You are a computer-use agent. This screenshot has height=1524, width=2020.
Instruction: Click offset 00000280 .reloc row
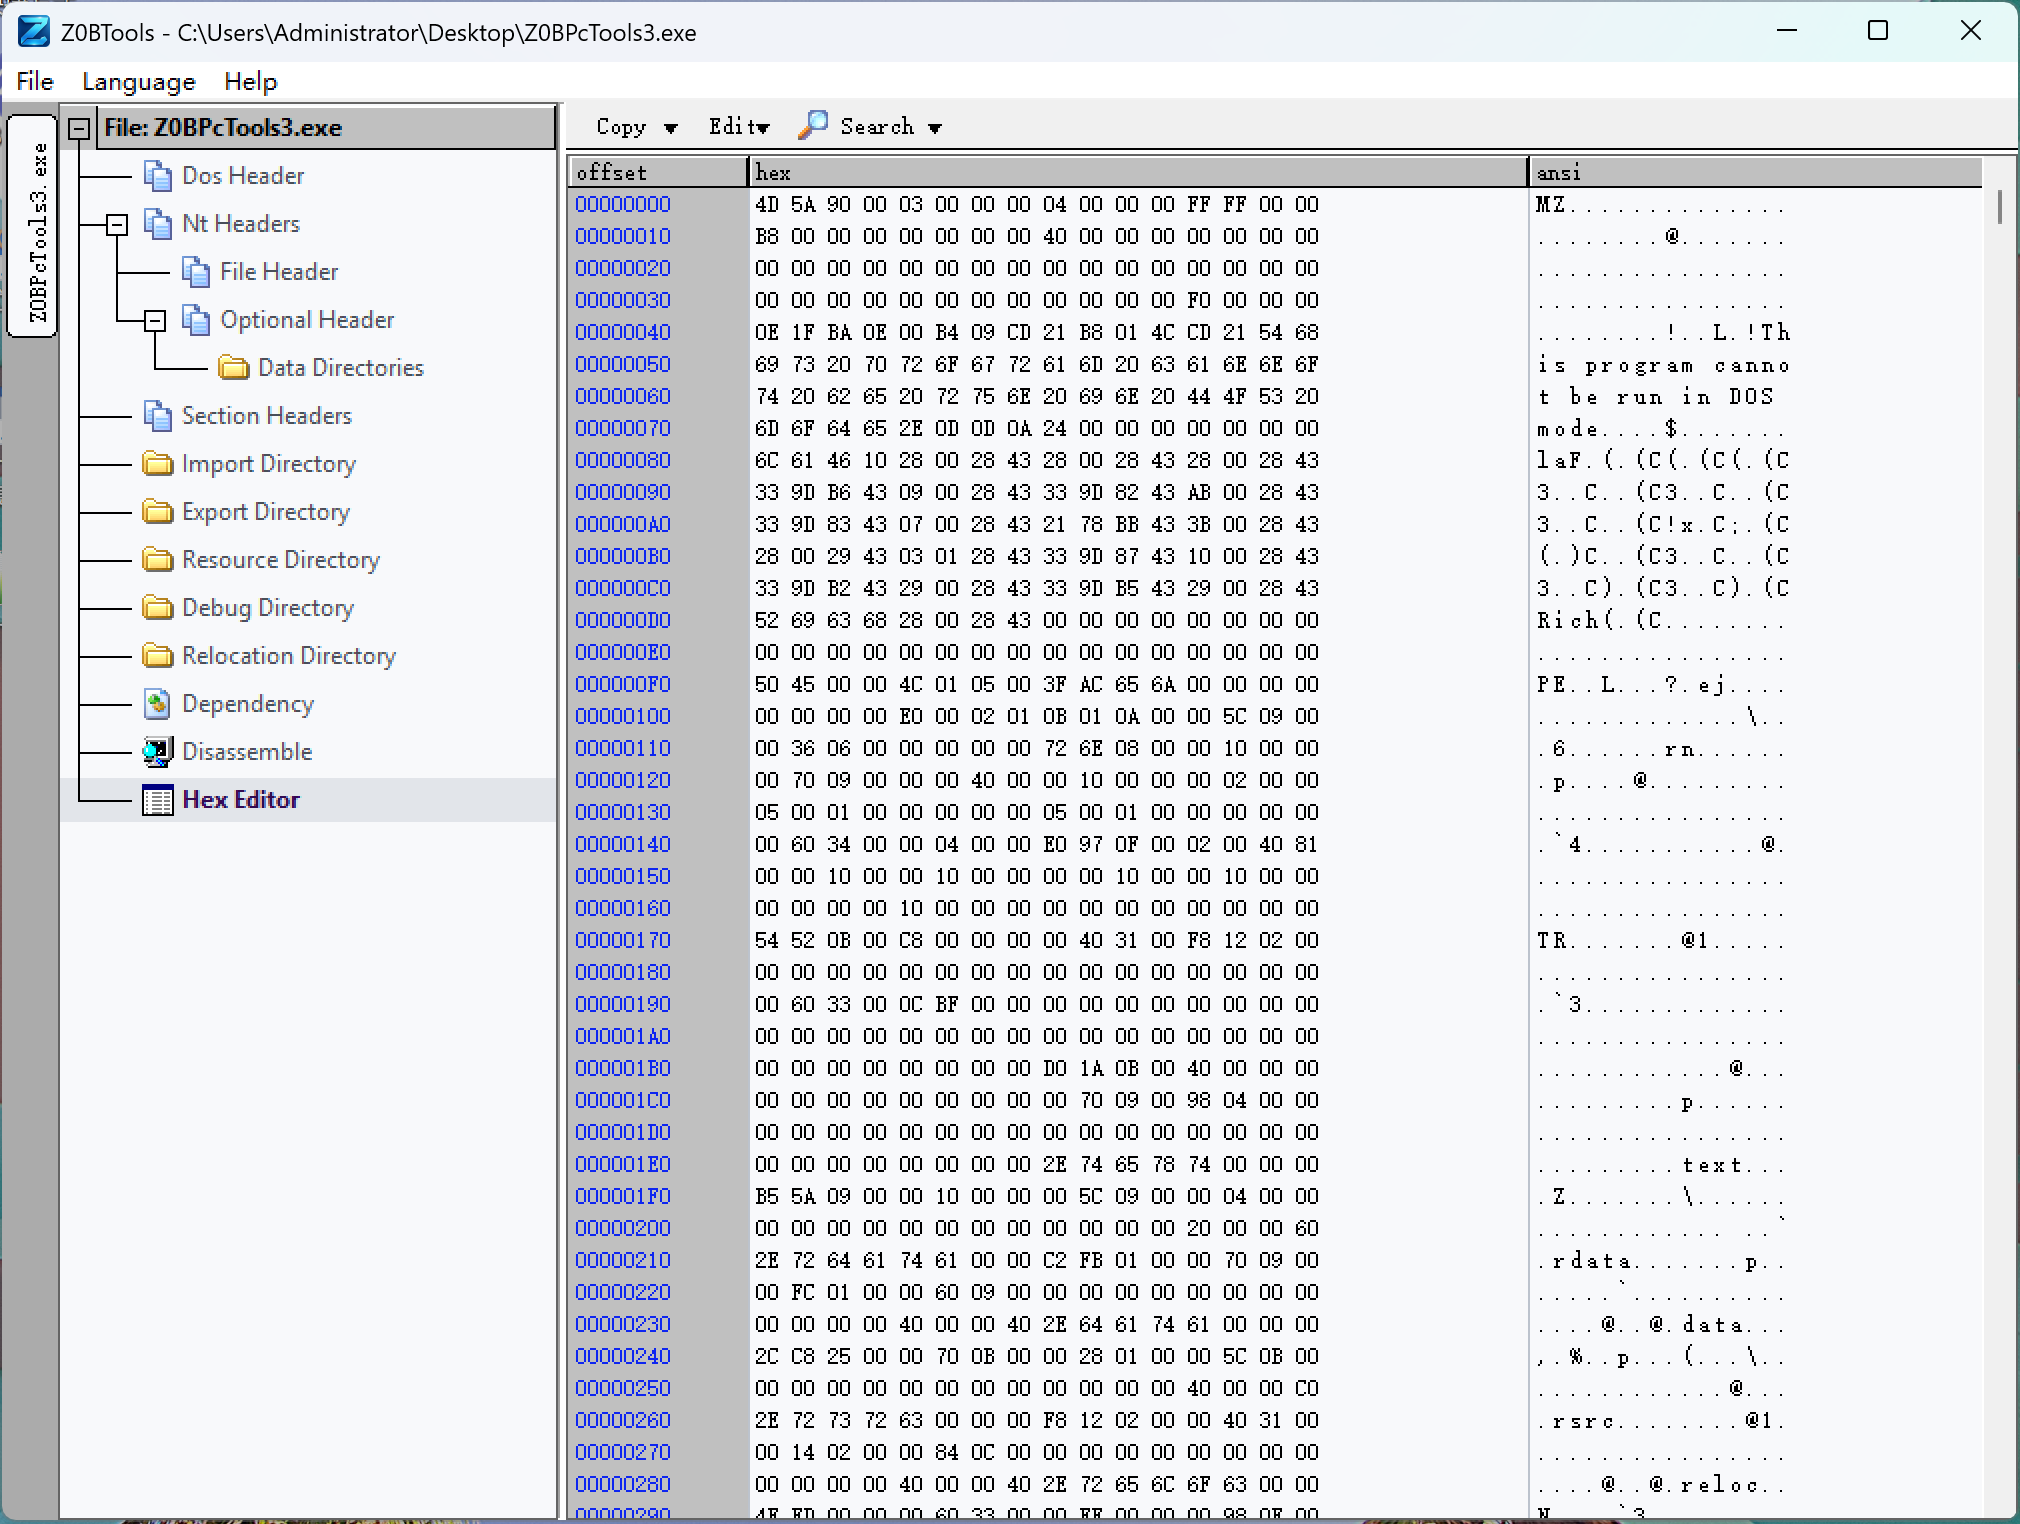pos(623,1485)
